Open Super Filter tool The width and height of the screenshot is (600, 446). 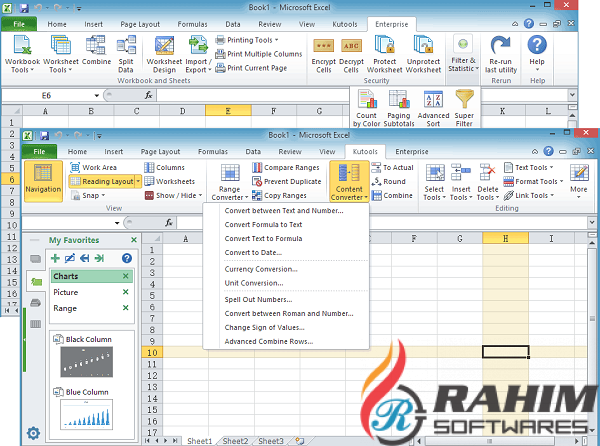[464, 108]
